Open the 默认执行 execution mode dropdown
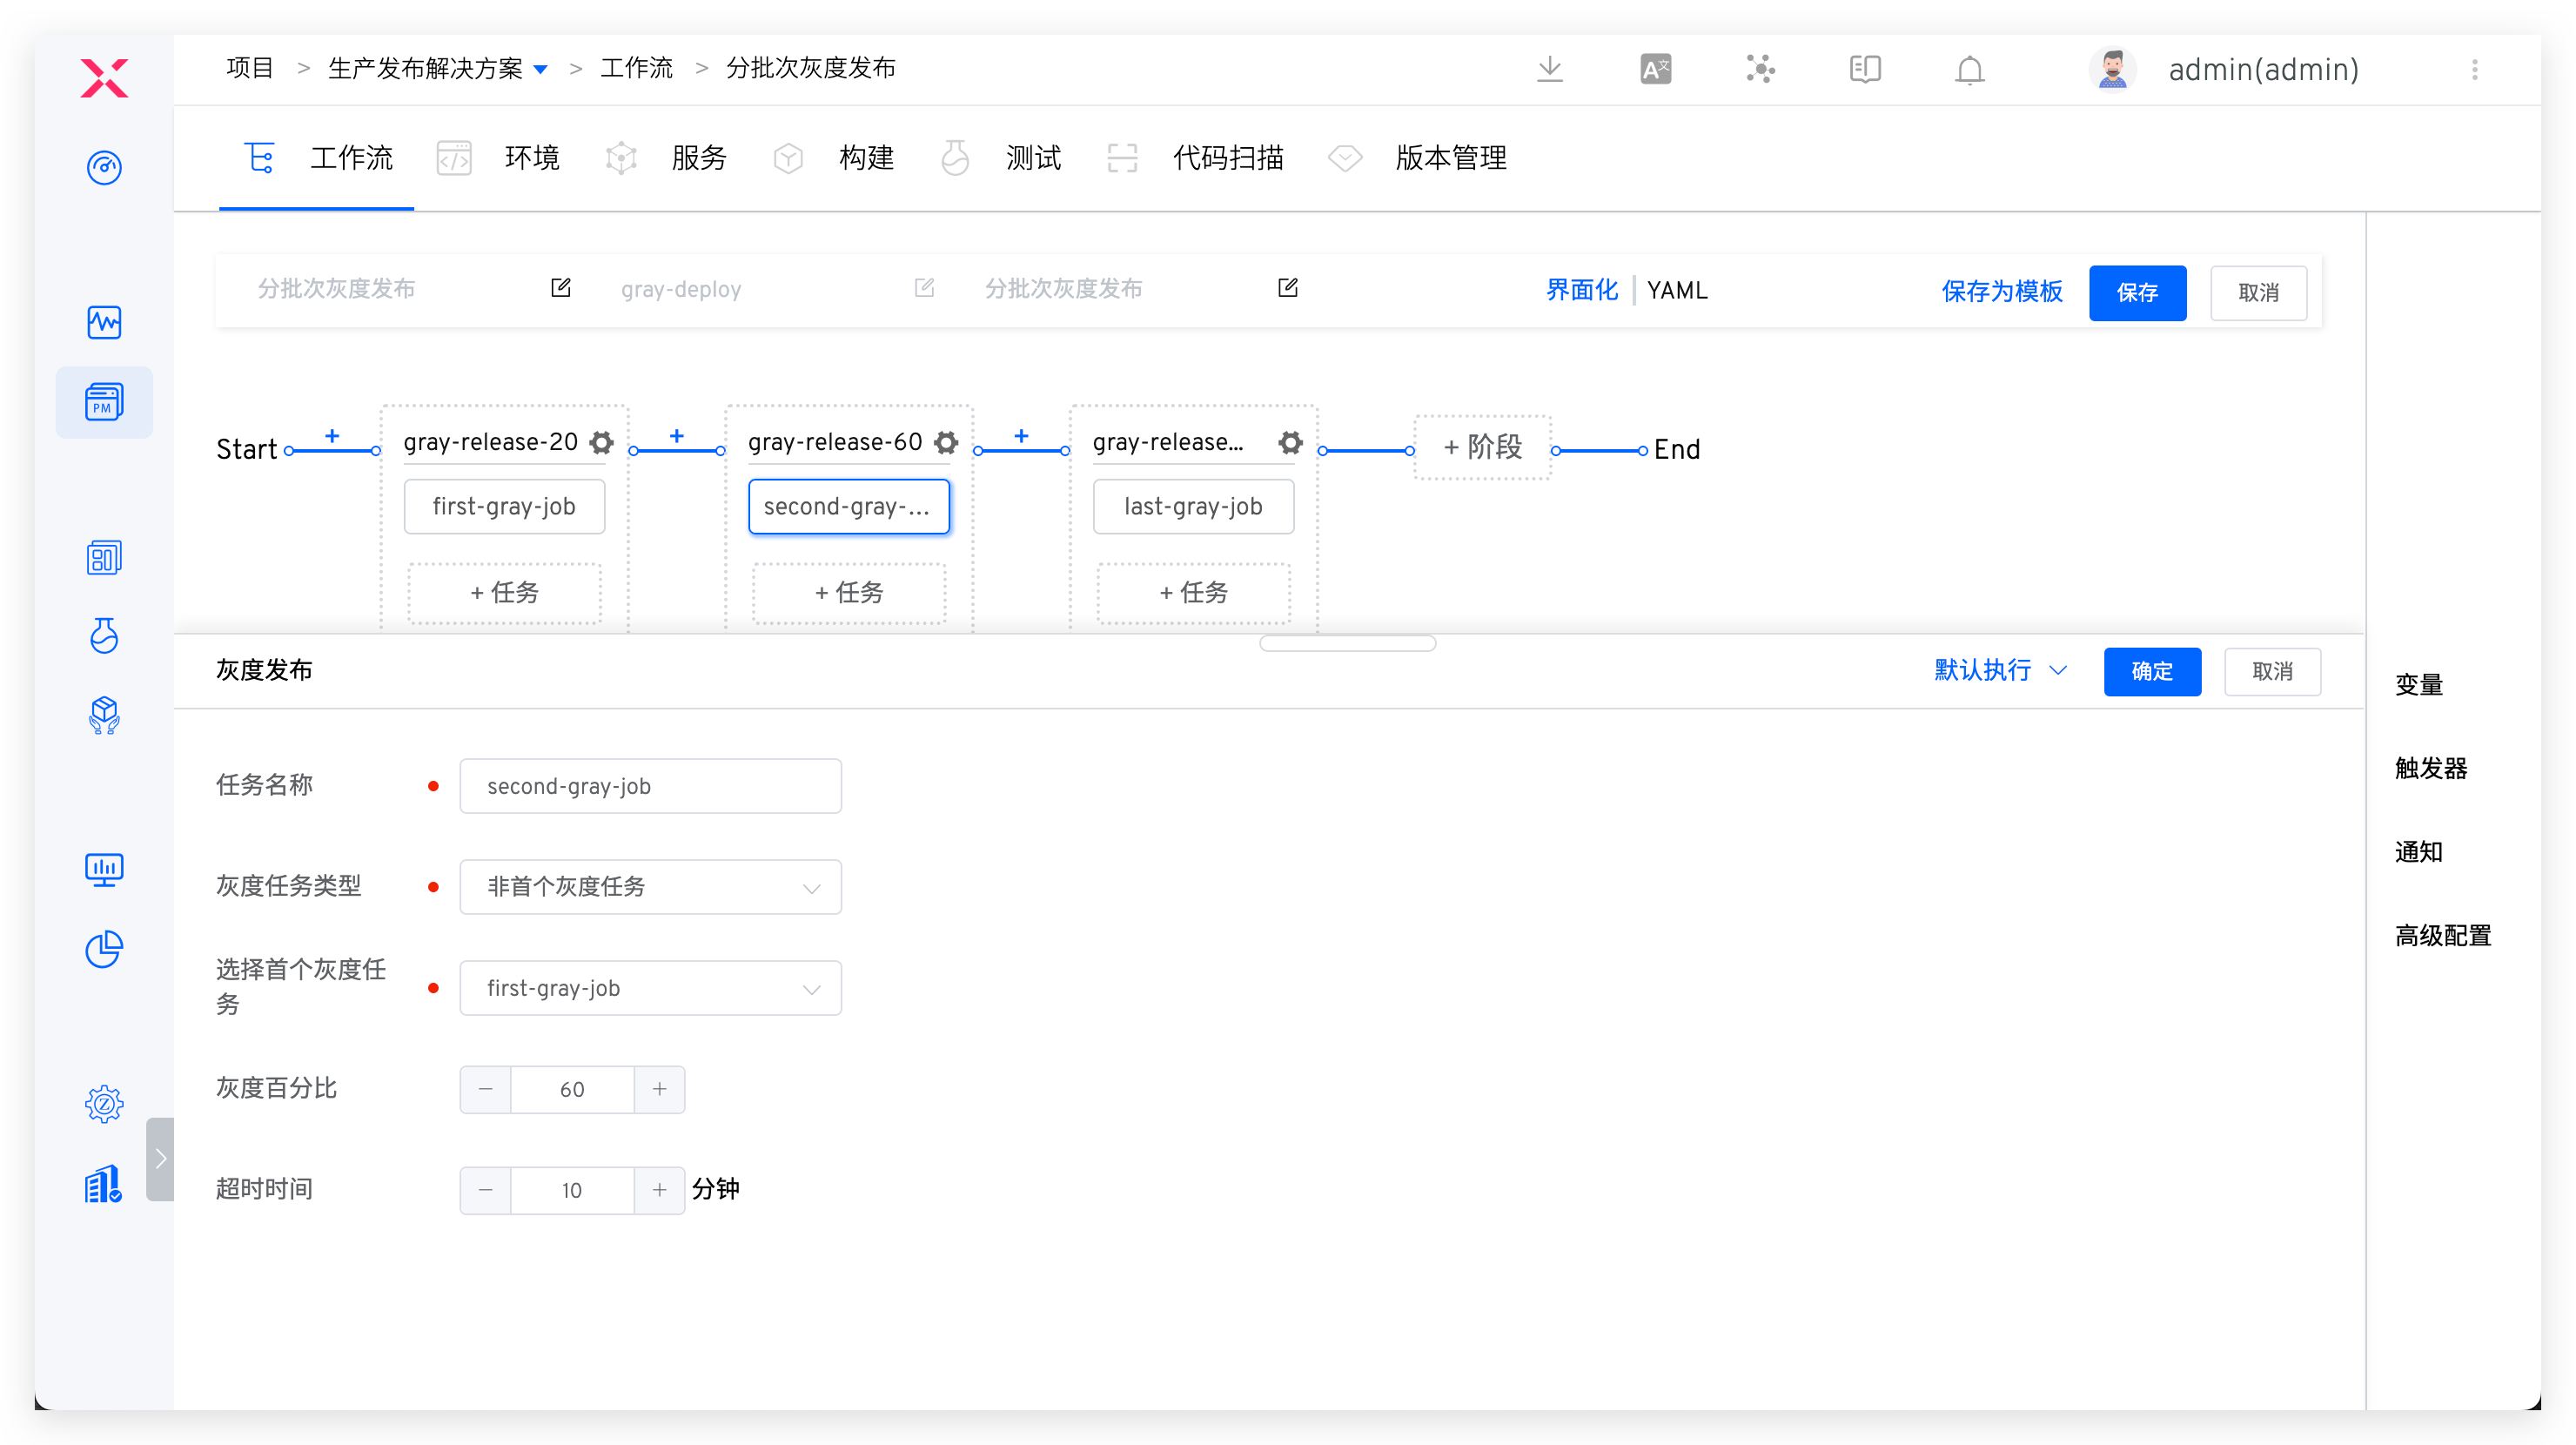Viewport: 2576px width, 1445px height. coord(1999,671)
